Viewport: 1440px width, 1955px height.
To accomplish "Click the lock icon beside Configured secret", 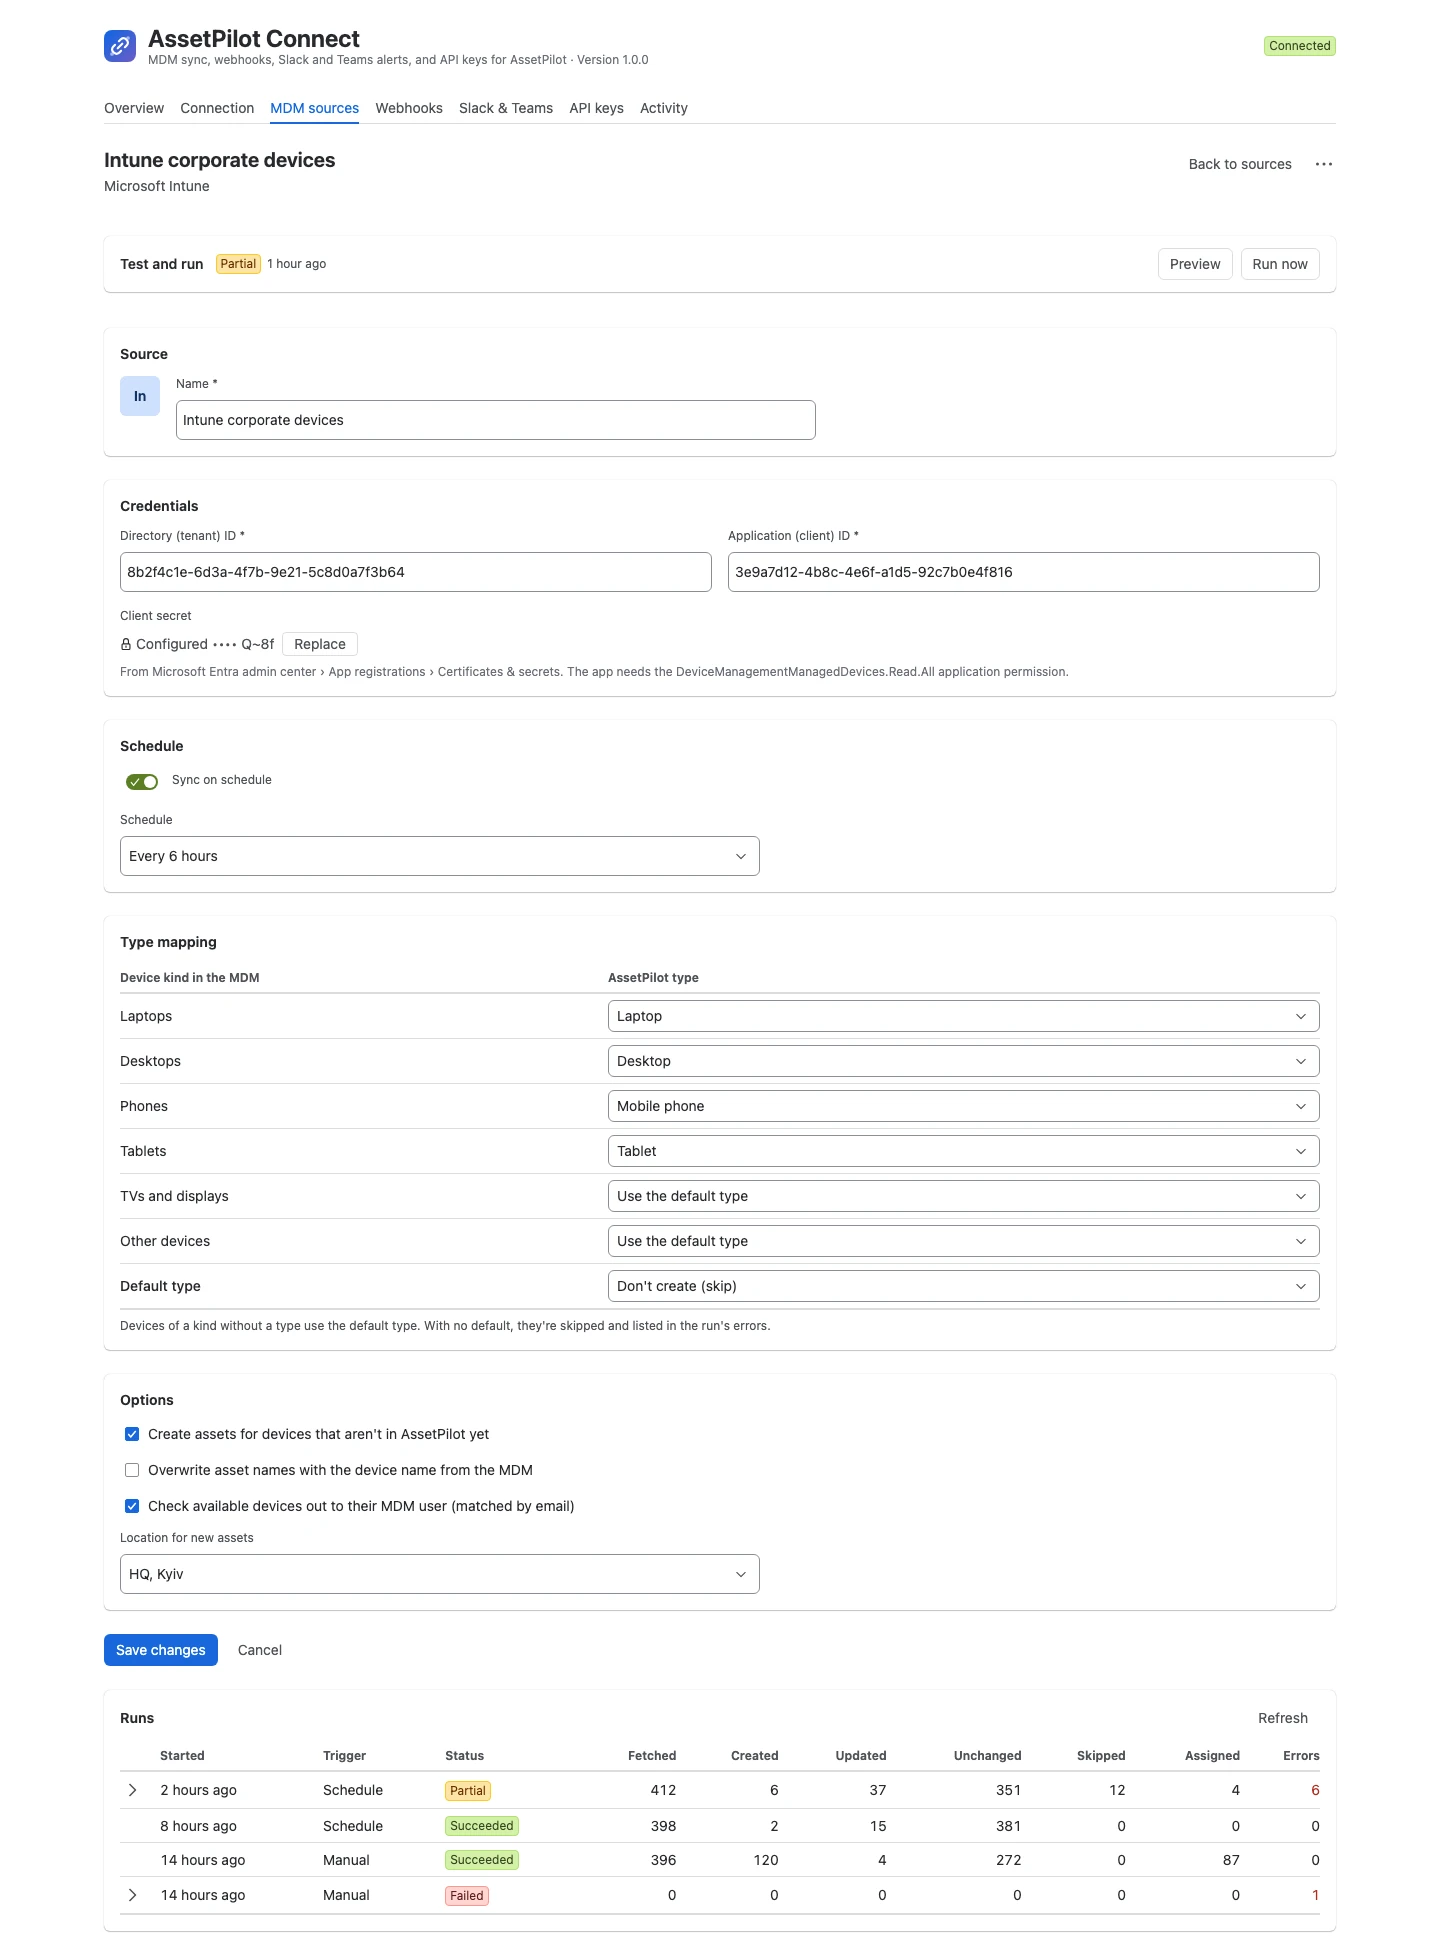I will 126,645.
